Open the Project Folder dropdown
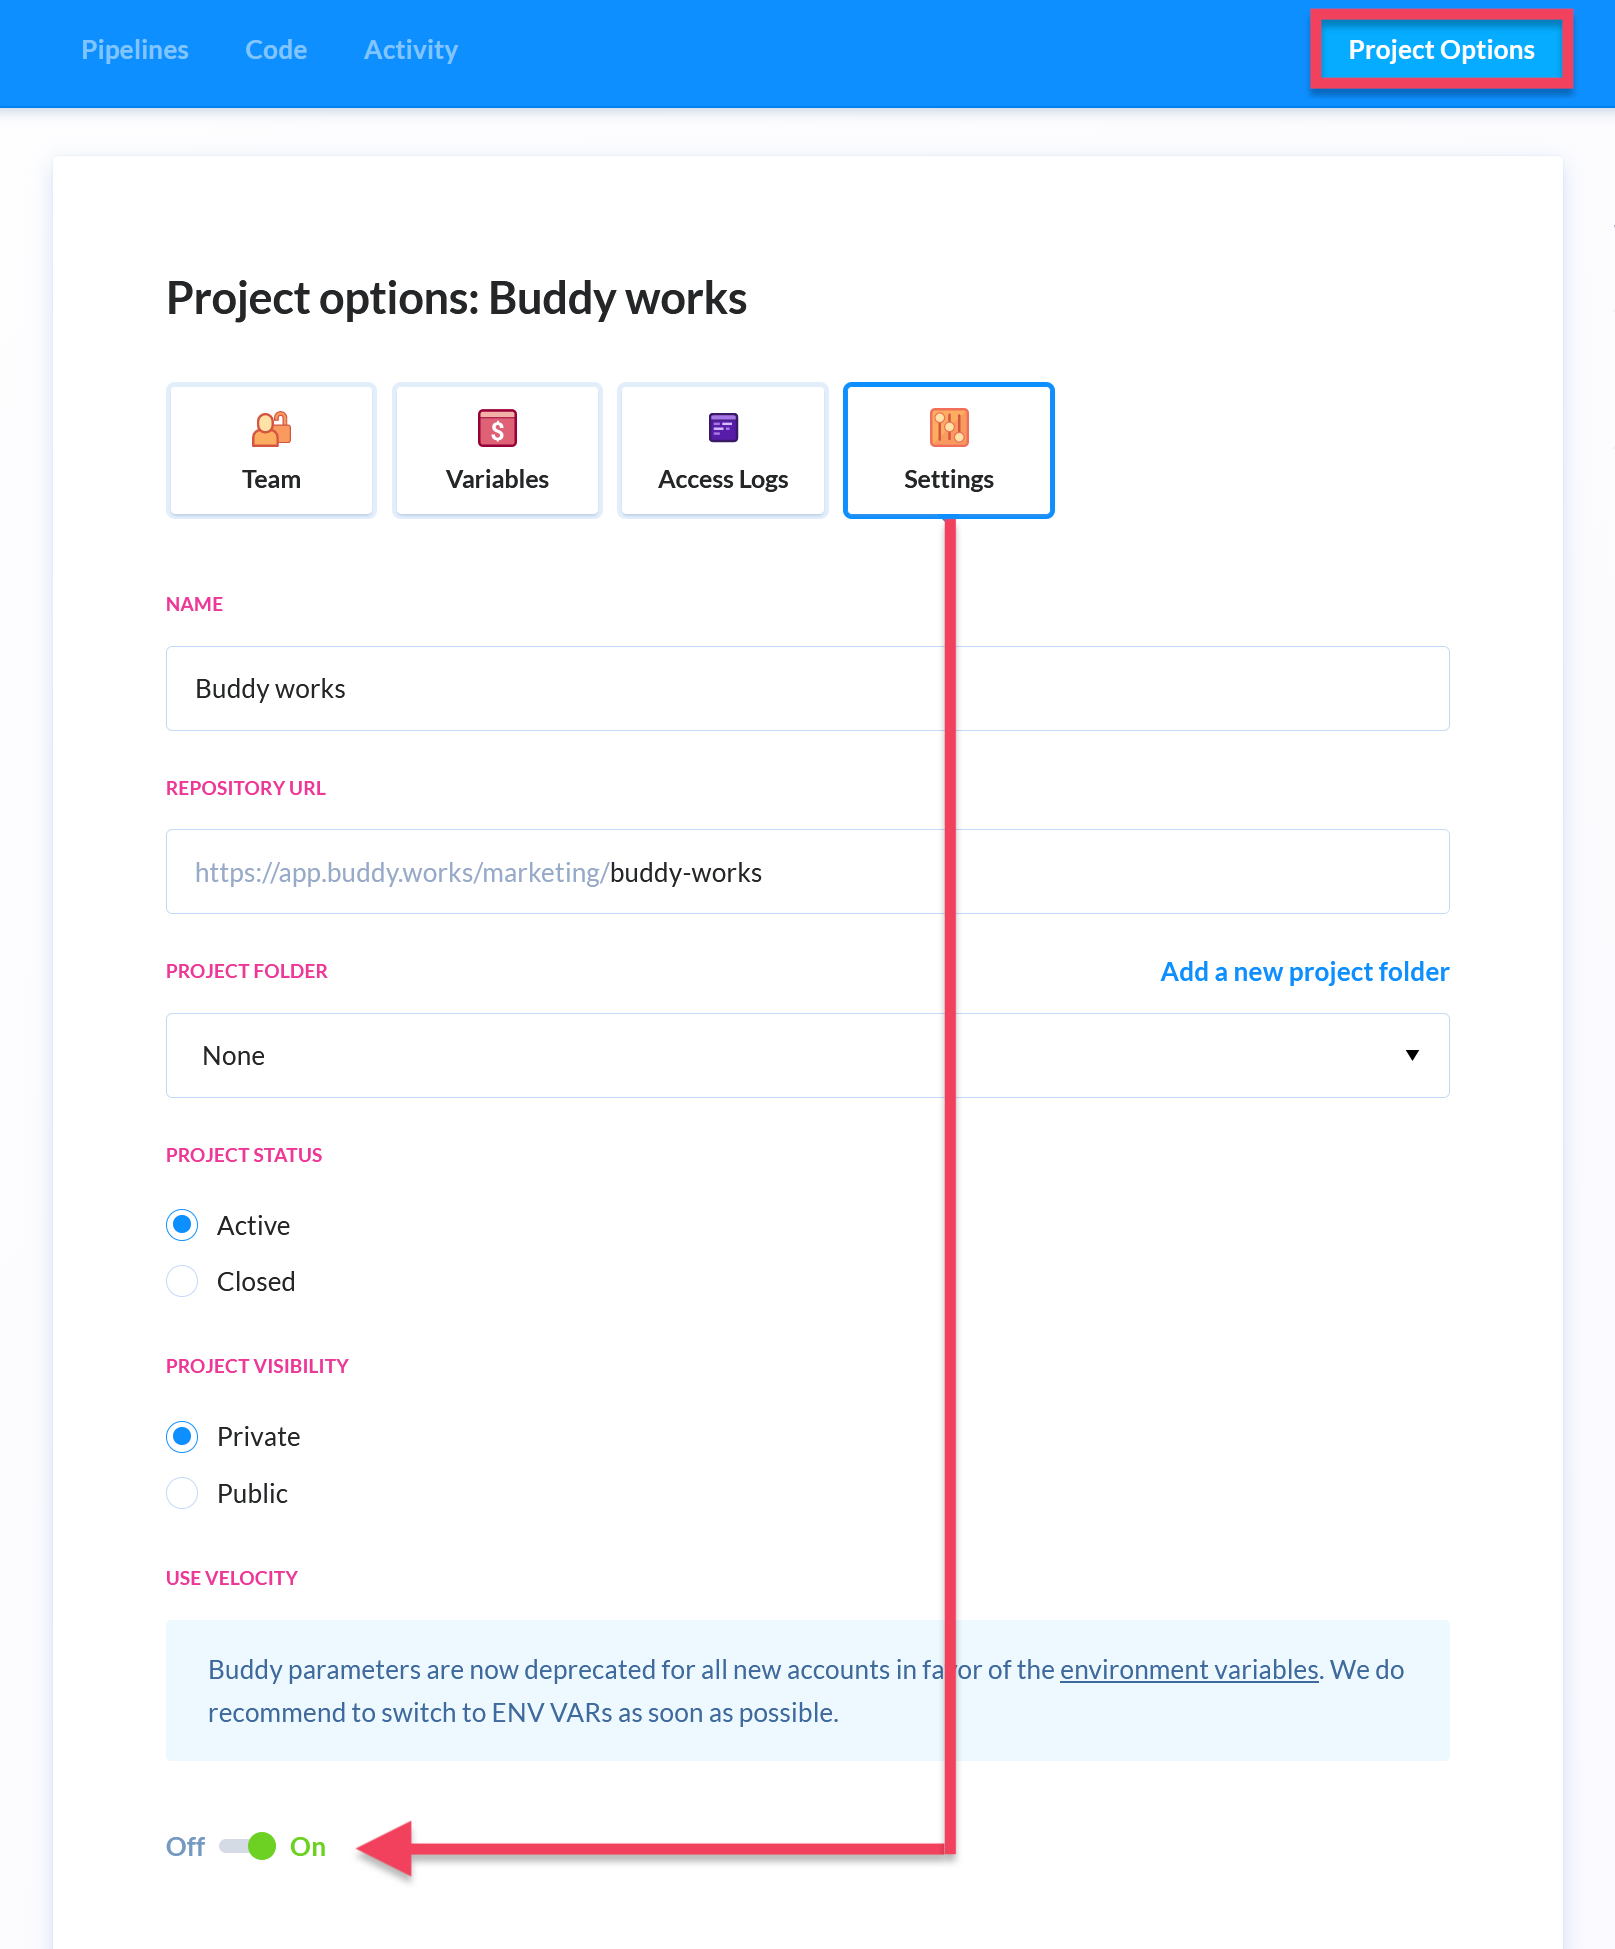The width and height of the screenshot is (1615, 1949). pos(808,1055)
